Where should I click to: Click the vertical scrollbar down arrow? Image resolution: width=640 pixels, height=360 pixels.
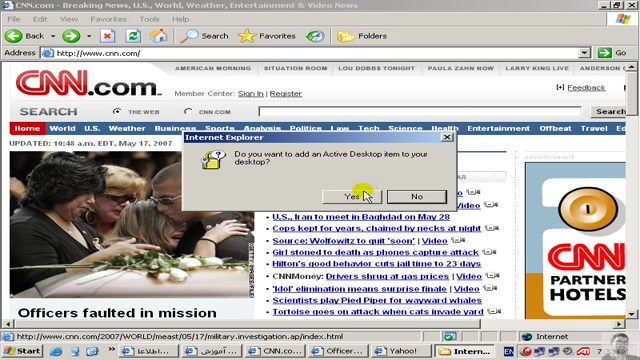point(631,314)
